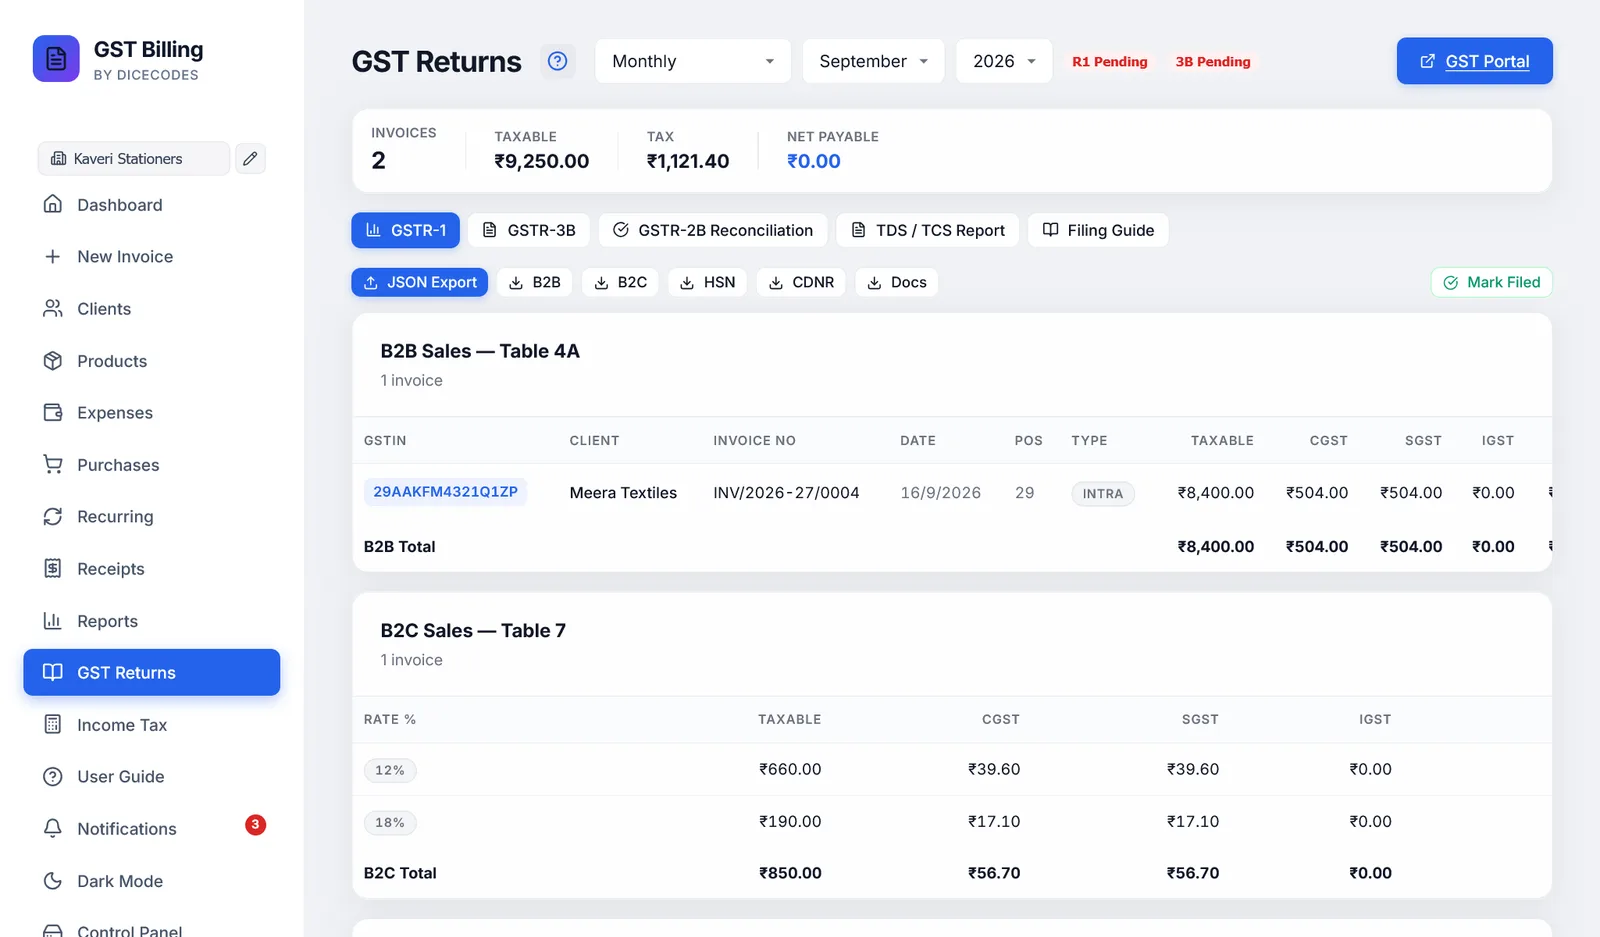Viewport: 1600px width, 937px height.
Task: Download the CDNR file
Action: (801, 283)
